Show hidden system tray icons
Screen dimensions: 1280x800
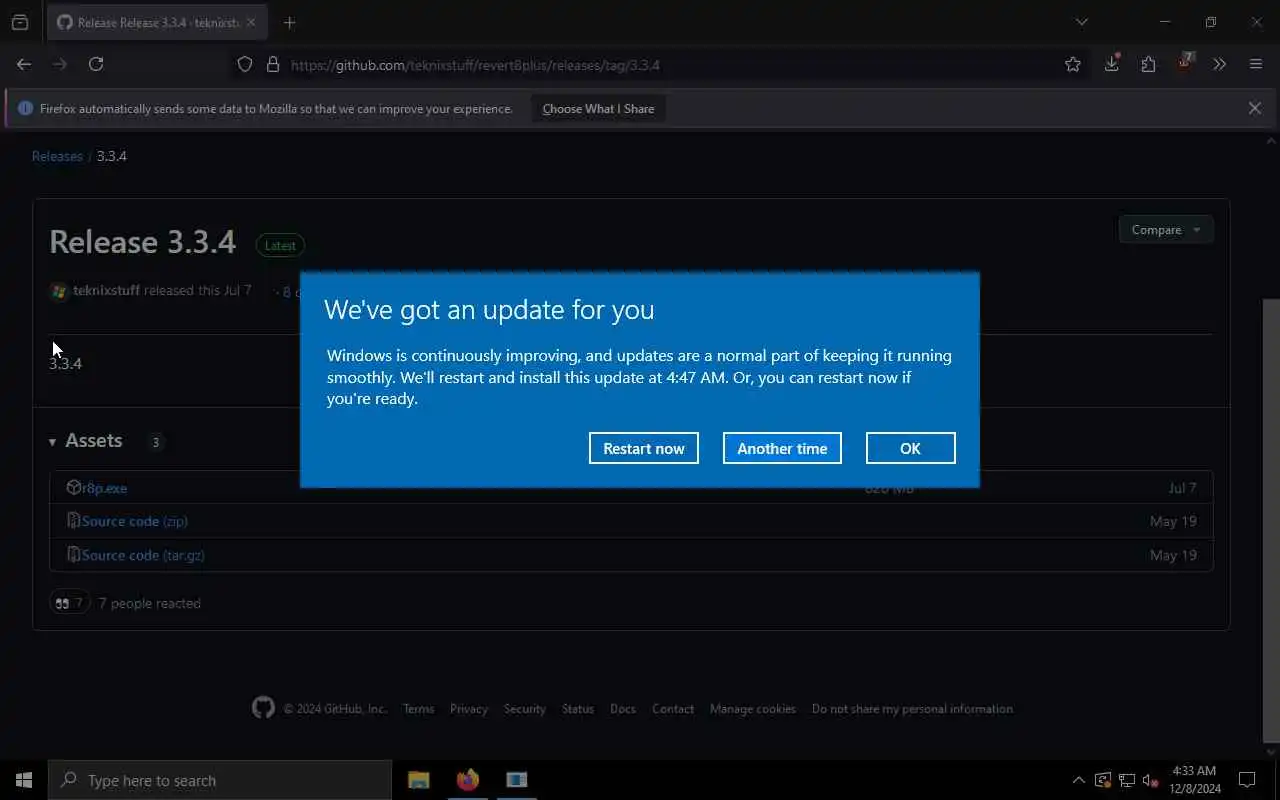(x=1078, y=780)
